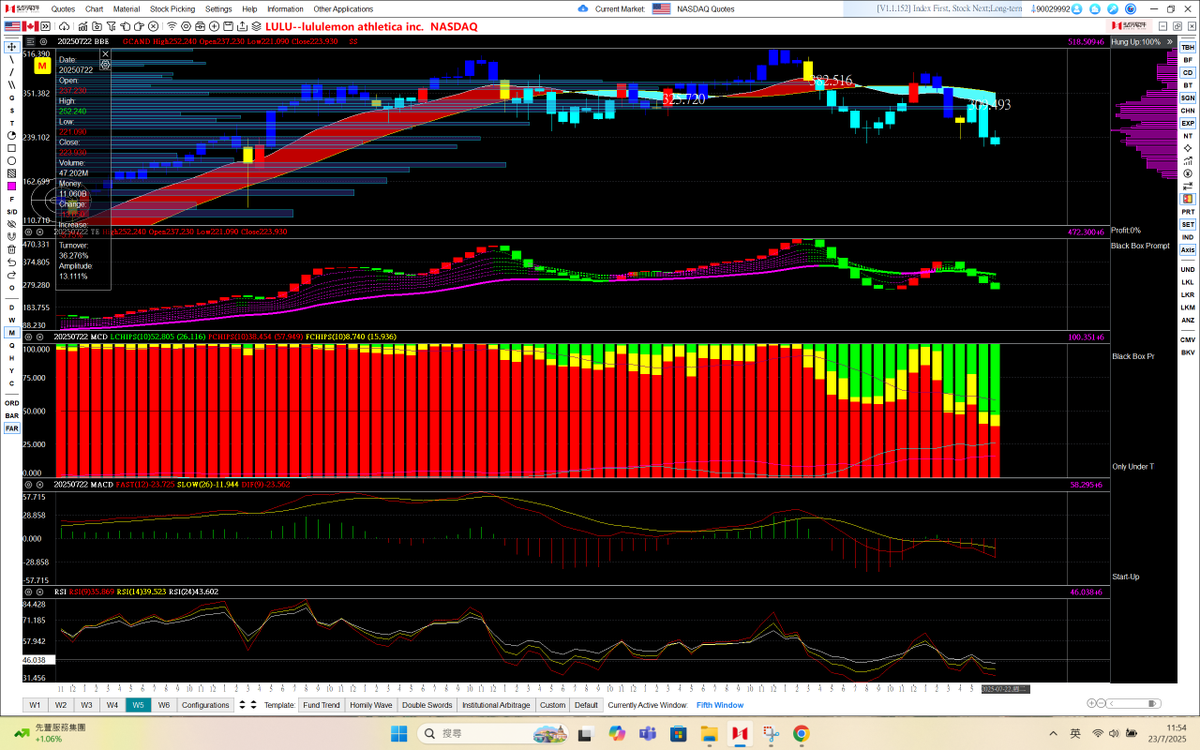Screen dimensions: 1200x750
Task: Select the crosshair move tool in left toolbar
Action: pyautogui.click(x=11, y=46)
